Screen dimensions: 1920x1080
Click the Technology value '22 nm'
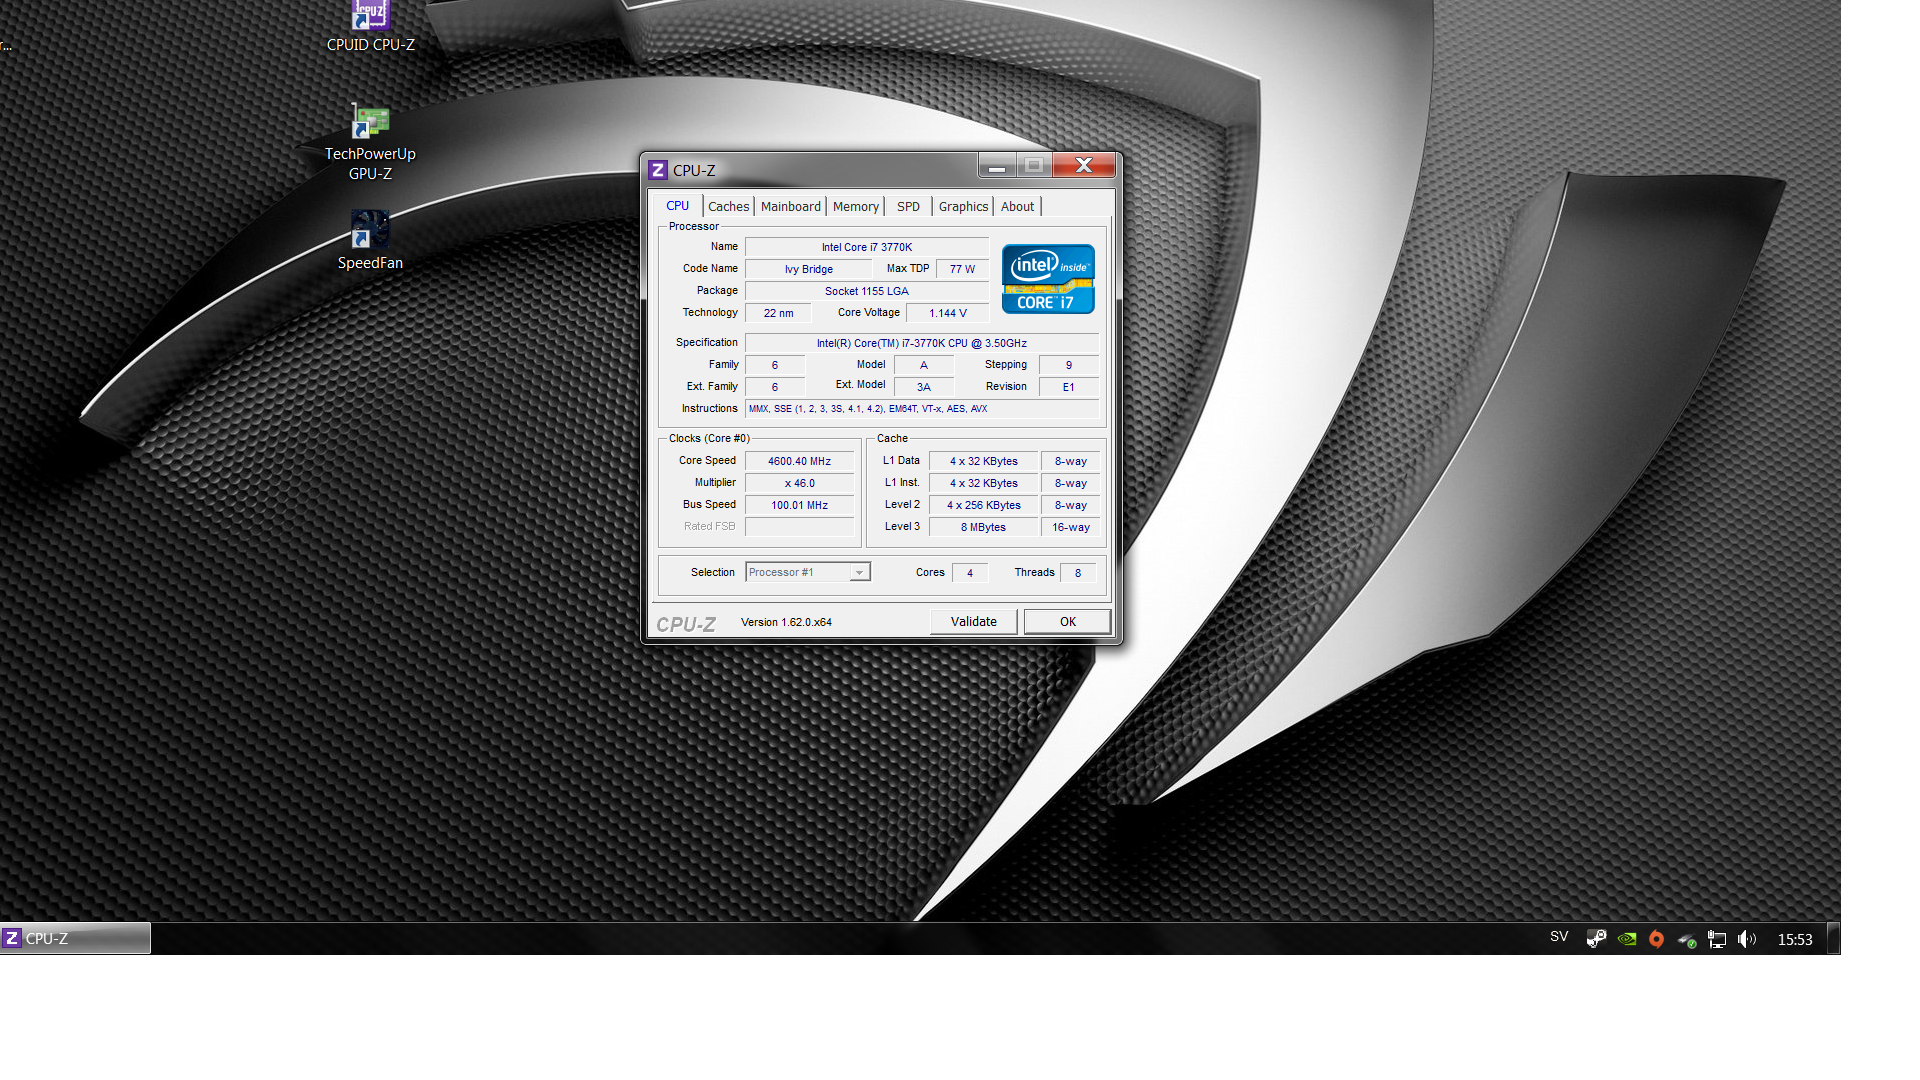(x=778, y=313)
